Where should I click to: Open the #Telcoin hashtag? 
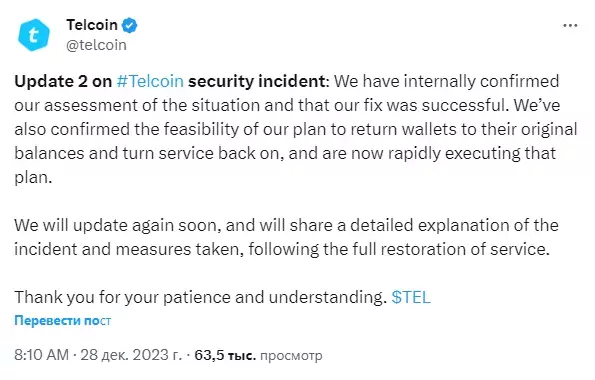pos(150,81)
